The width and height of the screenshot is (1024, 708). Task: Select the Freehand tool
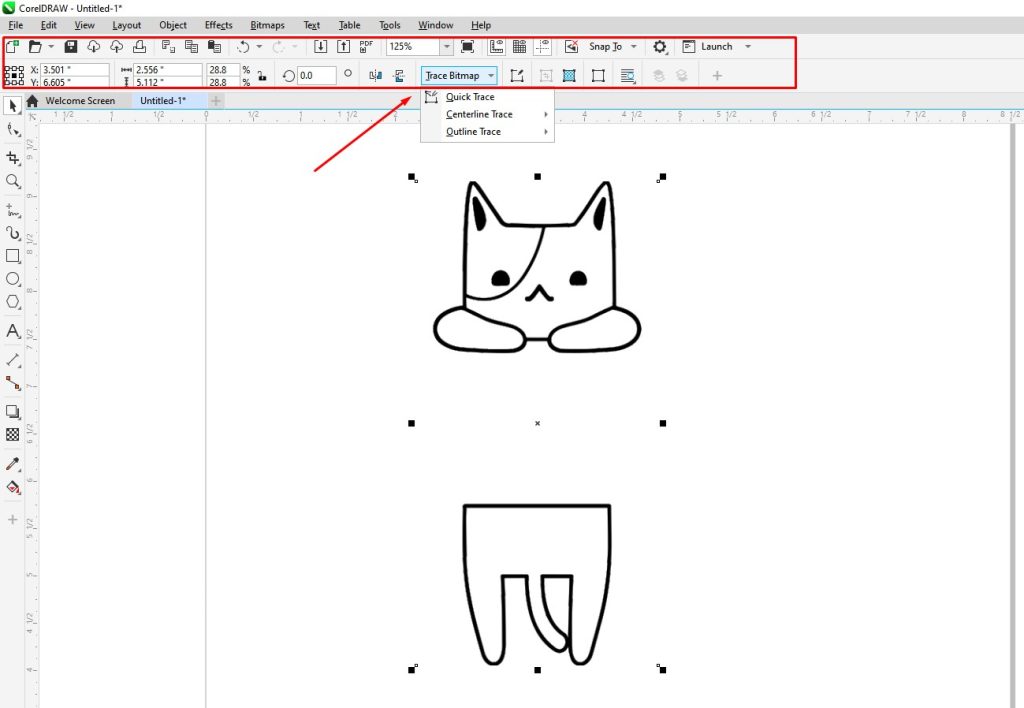[x=12, y=210]
